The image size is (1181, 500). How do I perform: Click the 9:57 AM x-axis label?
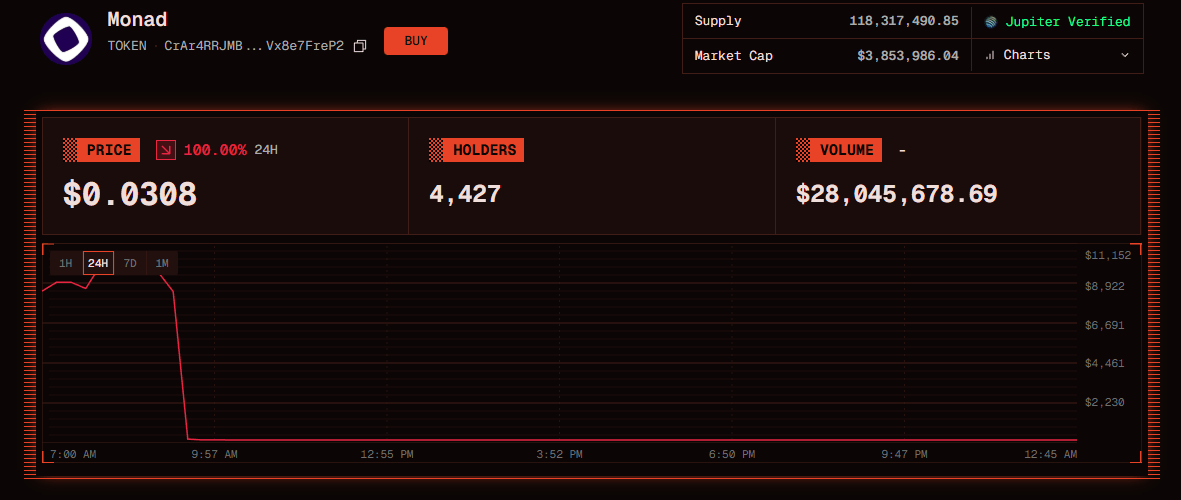(x=215, y=455)
